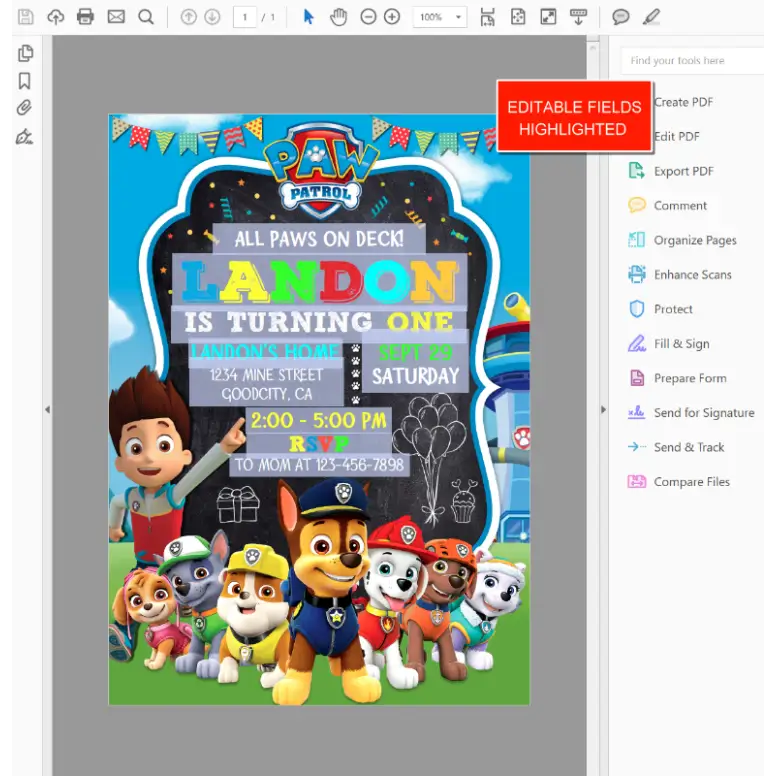Click Send & Track tool
Screen dimensions: 776x776
click(676, 447)
